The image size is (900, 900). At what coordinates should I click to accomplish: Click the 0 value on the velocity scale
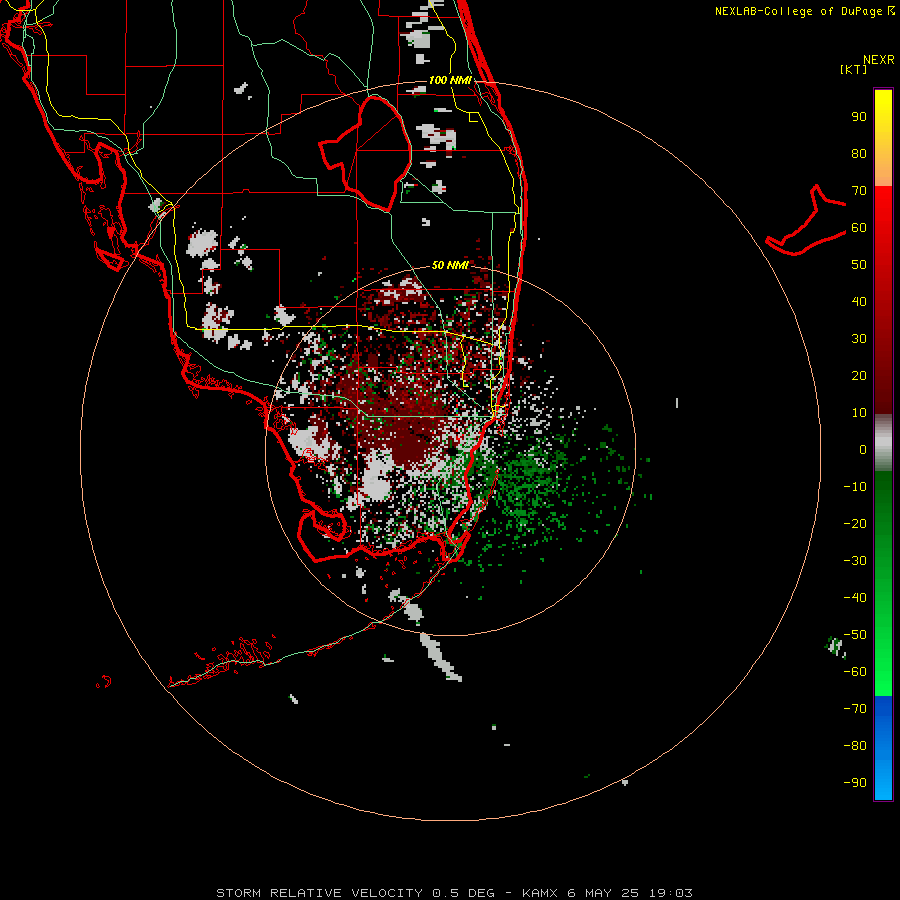863,449
